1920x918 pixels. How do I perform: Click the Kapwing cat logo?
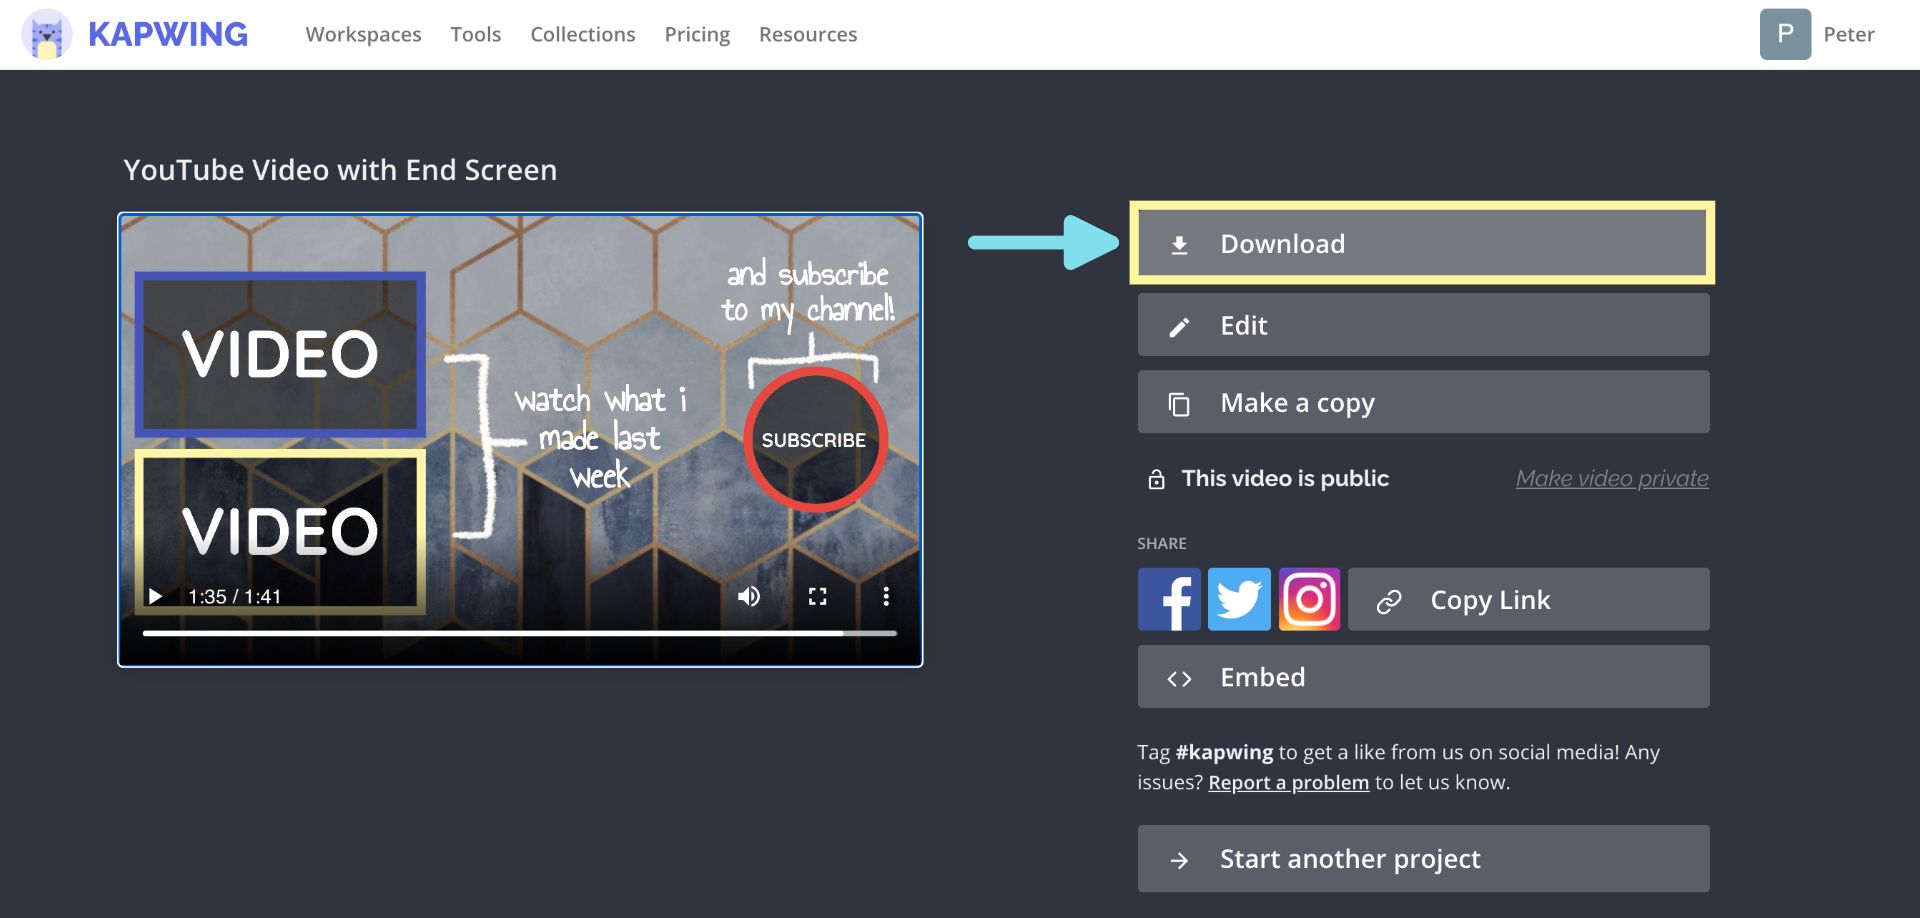46,35
